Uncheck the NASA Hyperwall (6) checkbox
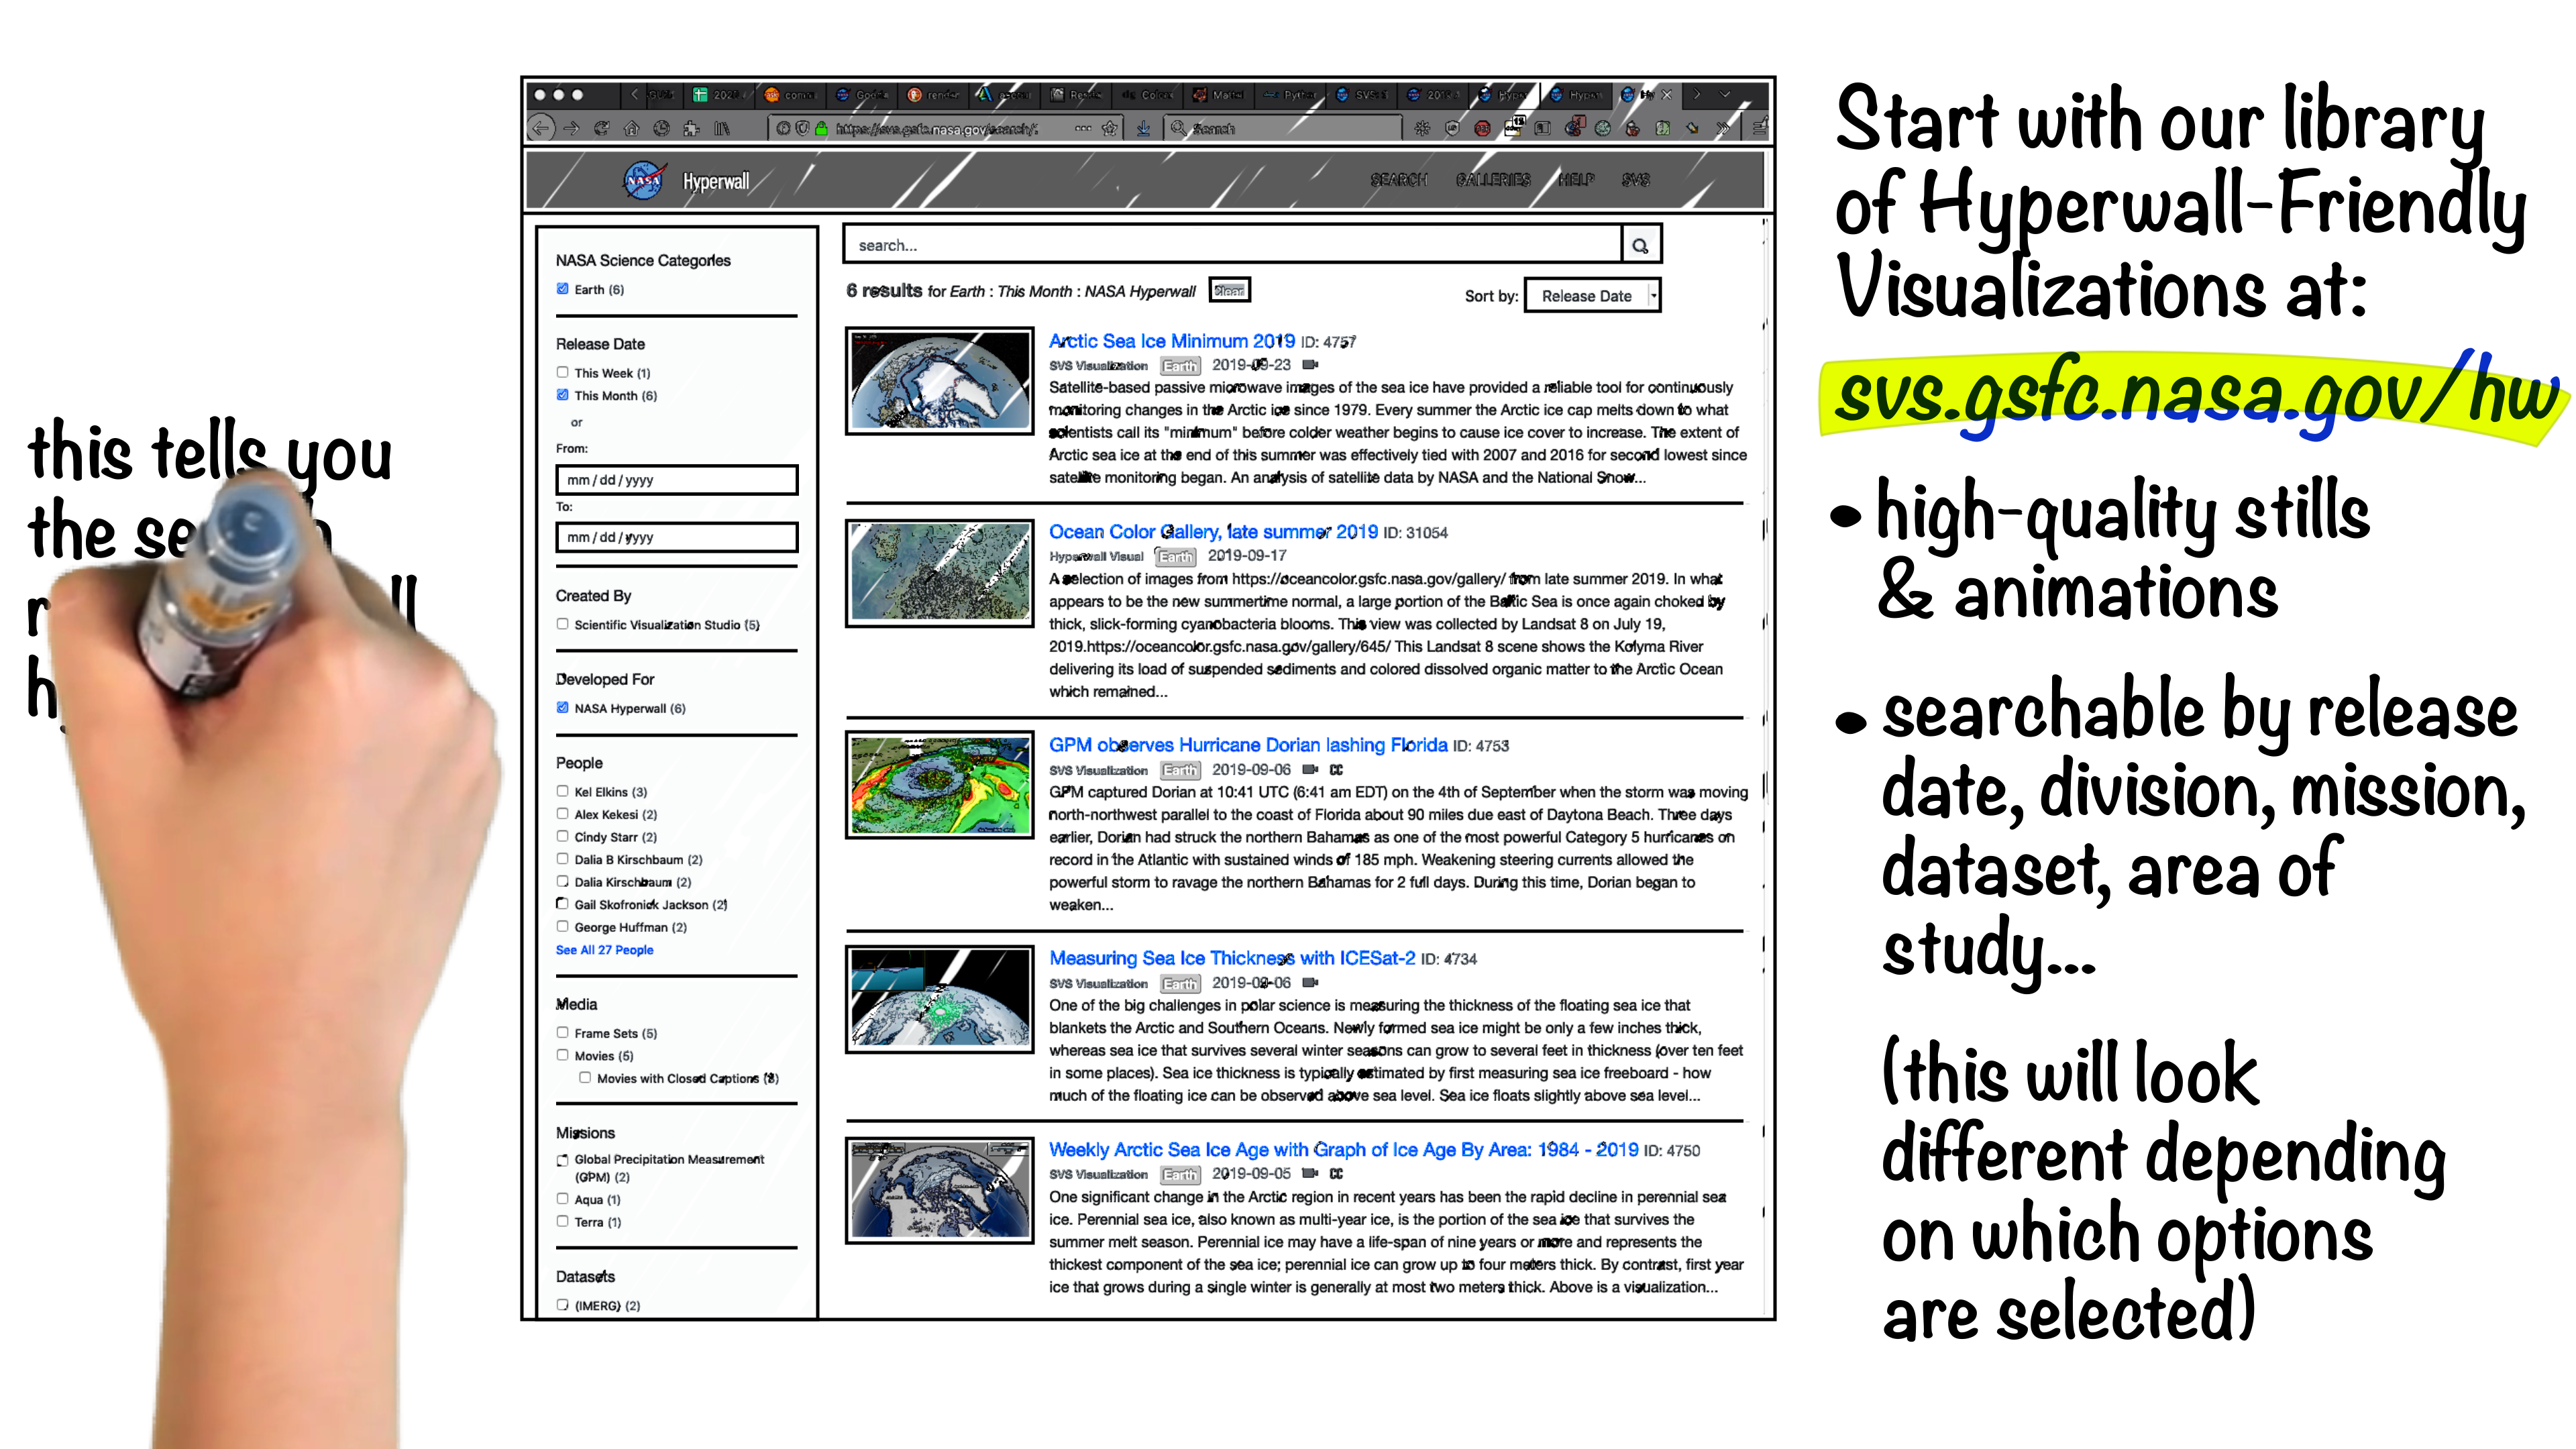The image size is (2576, 1449). [x=562, y=708]
